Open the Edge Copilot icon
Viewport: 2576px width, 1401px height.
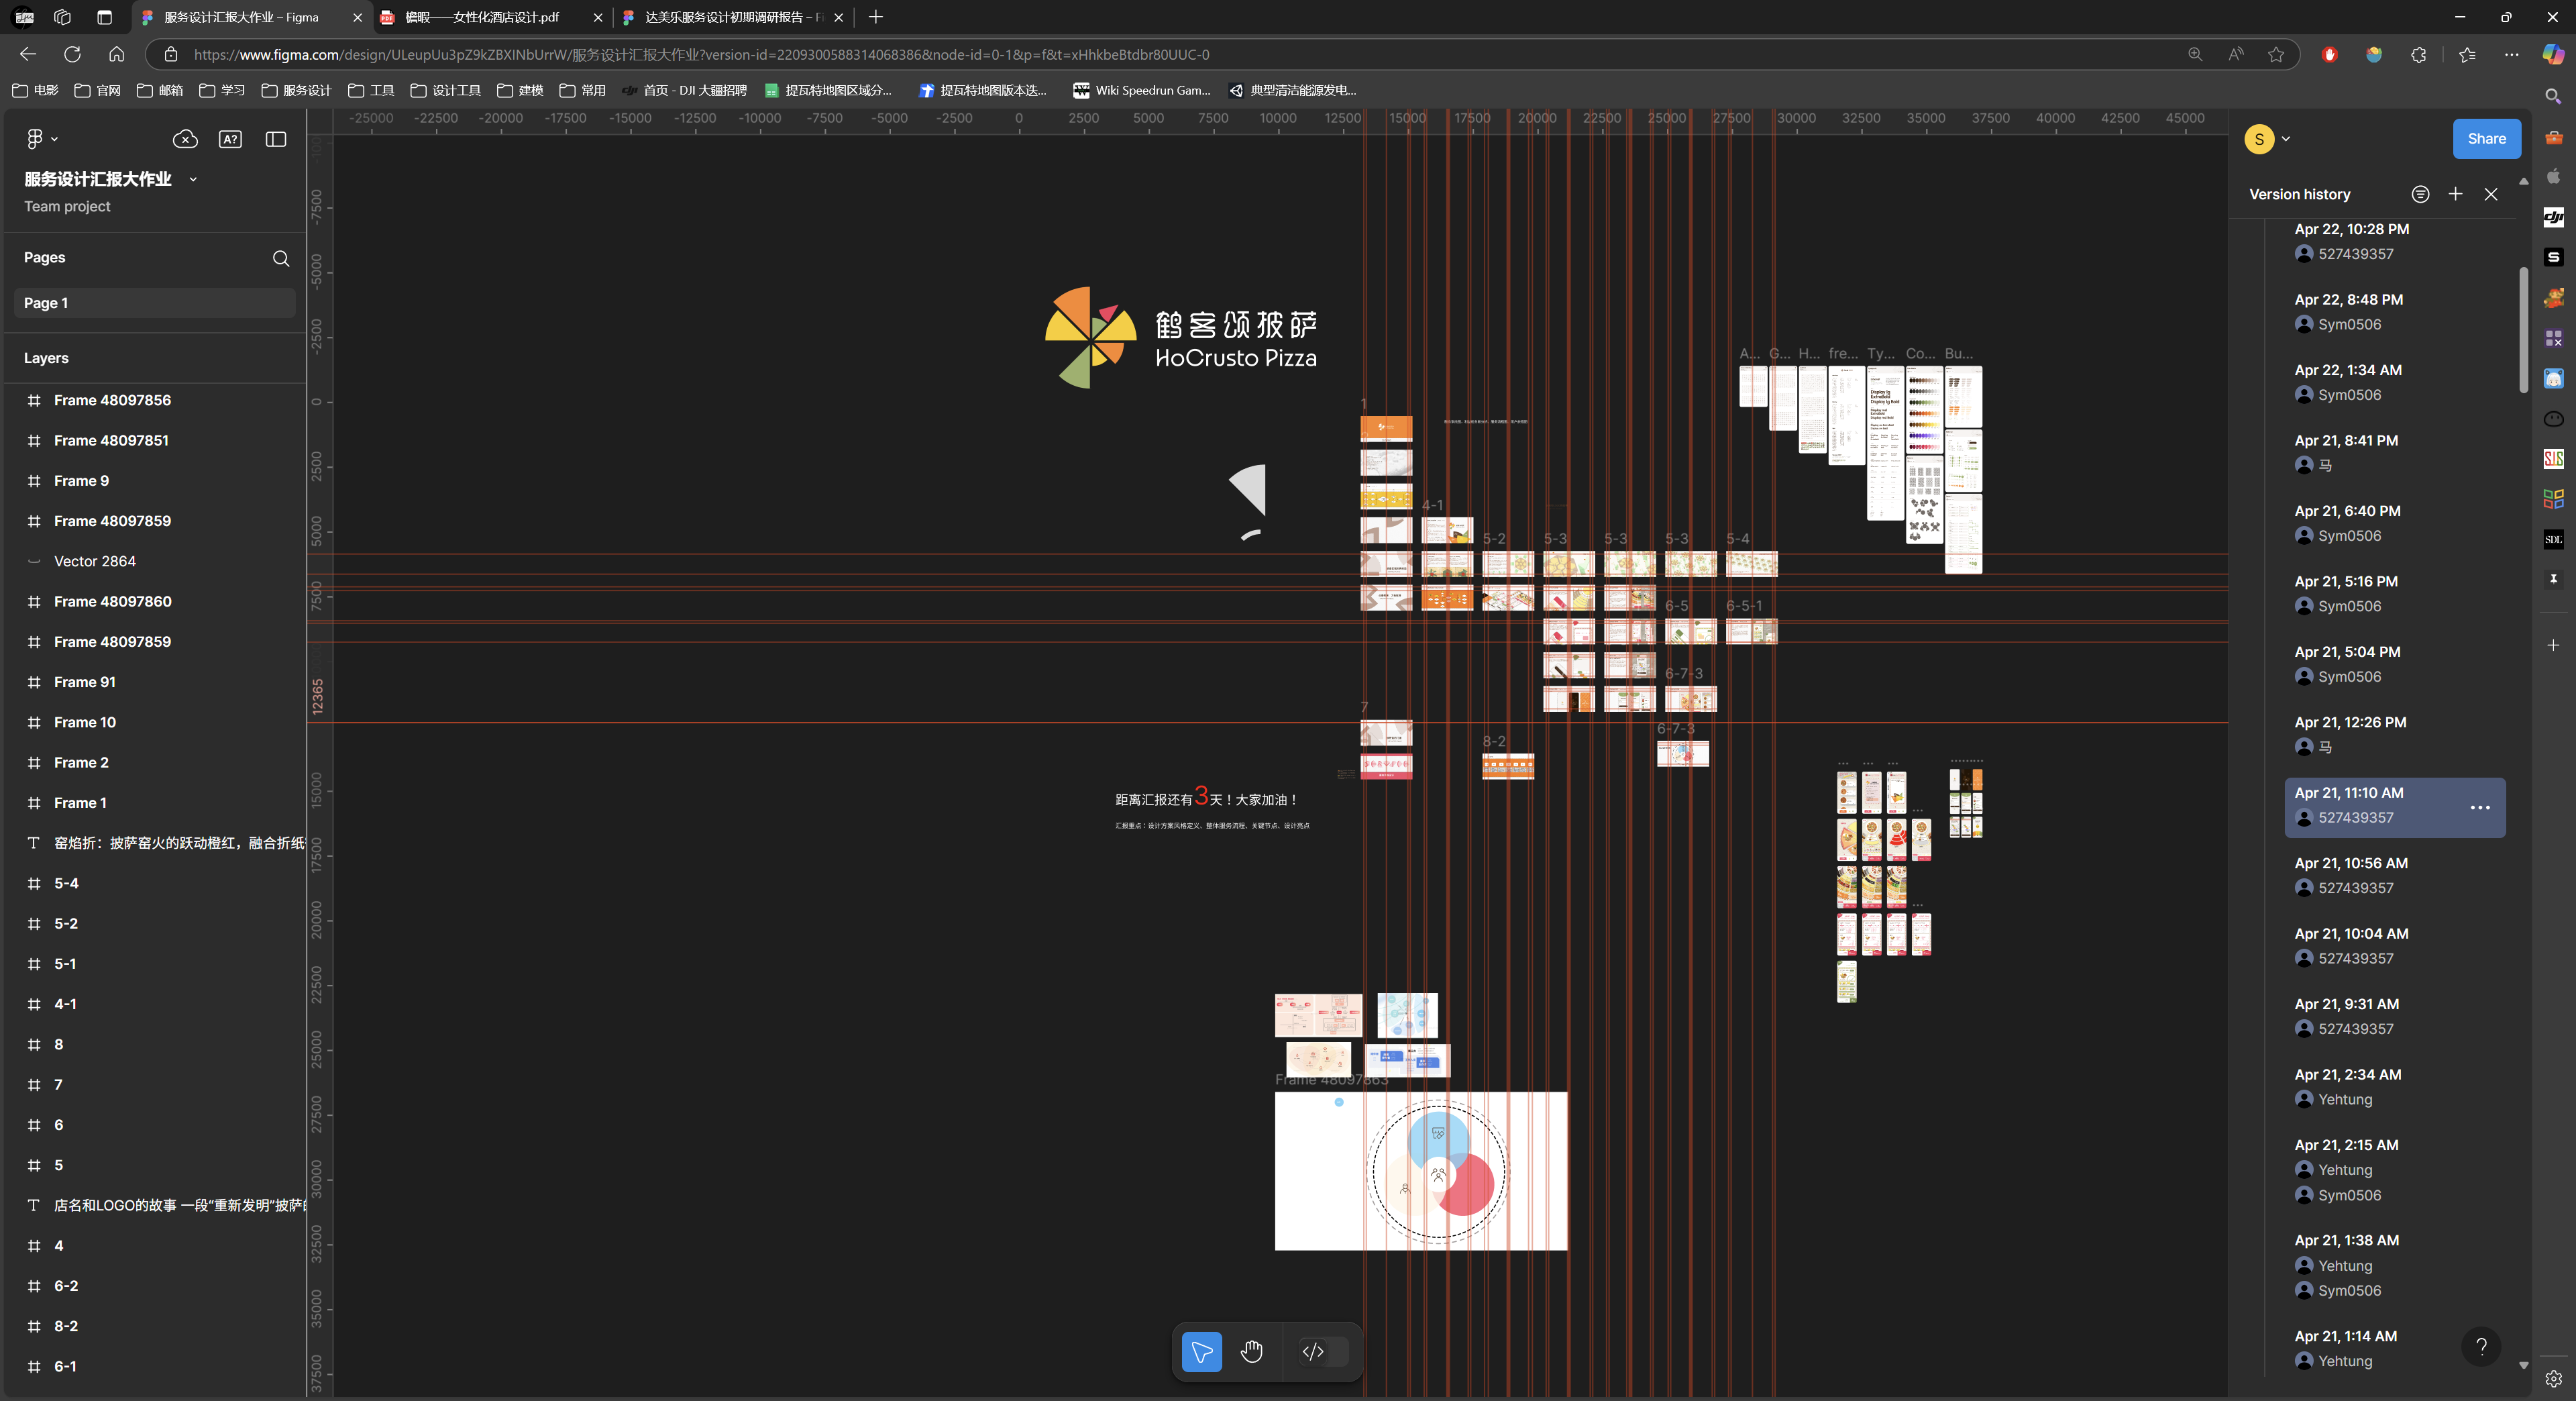[2553, 54]
